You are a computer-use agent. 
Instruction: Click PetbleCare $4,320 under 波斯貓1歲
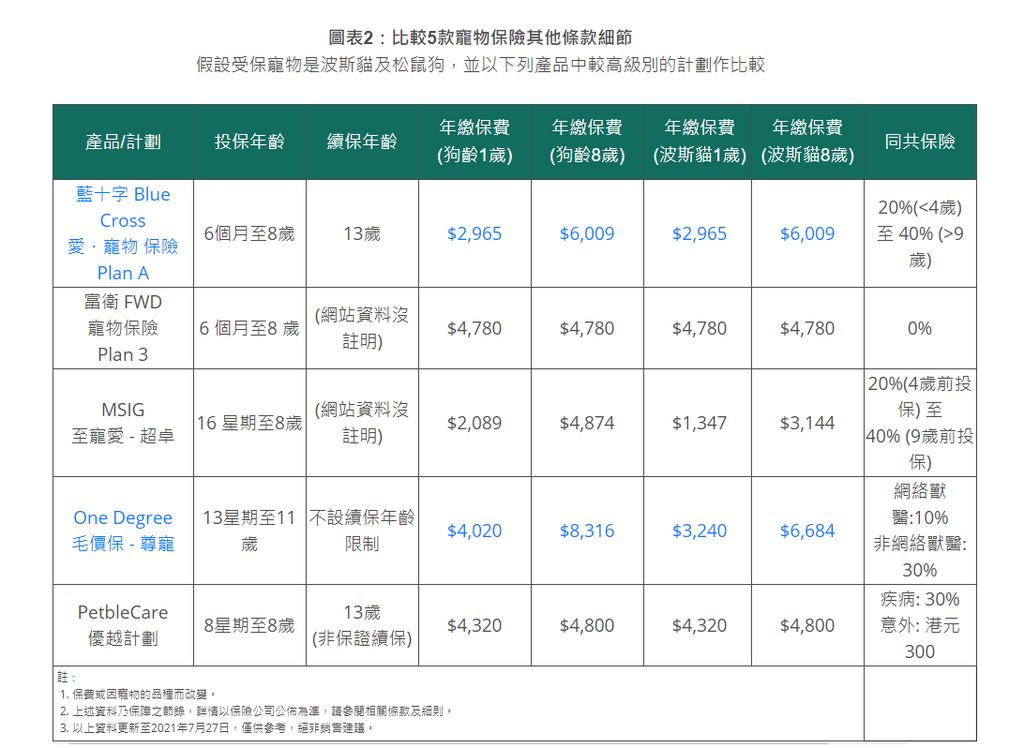(699, 625)
